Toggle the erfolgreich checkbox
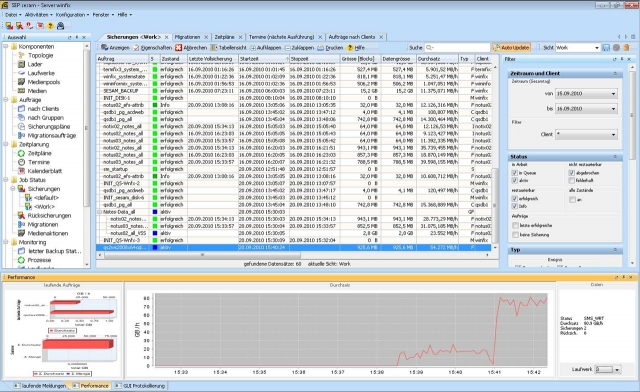 [514, 198]
